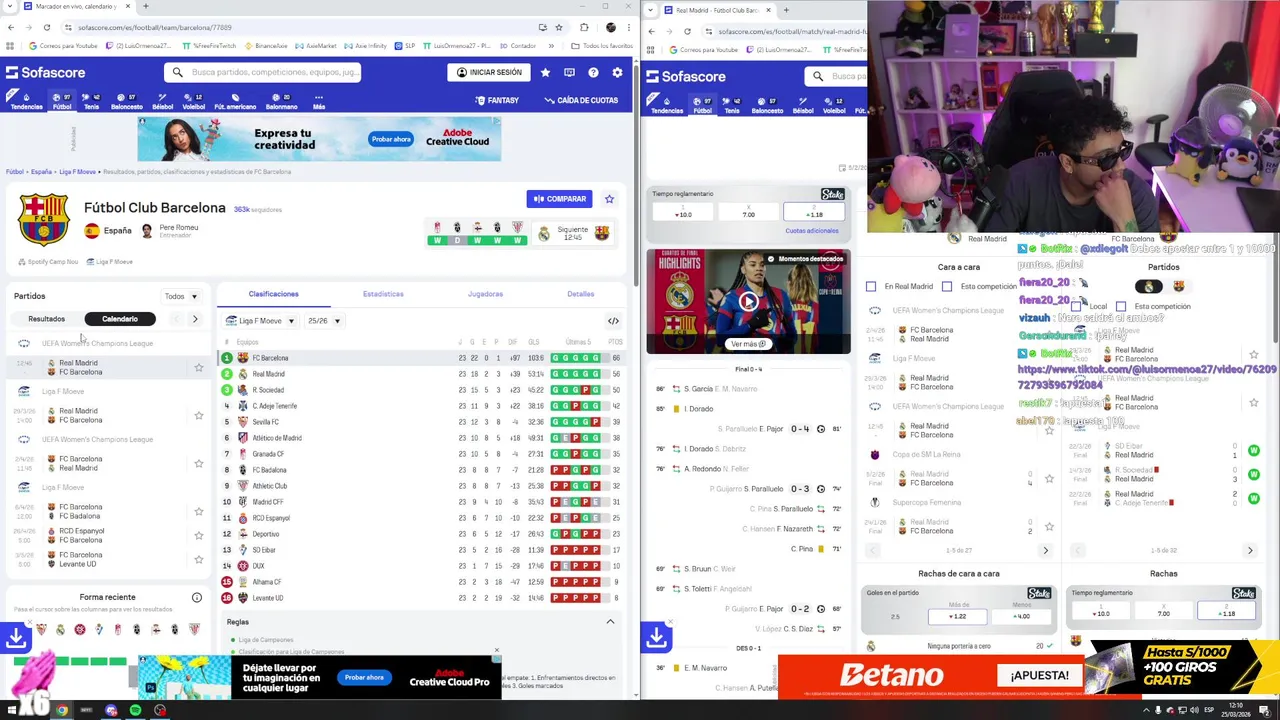This screenshot has height=720, width=1280.
Task: Open Favorites star in left Sofascore header
Action: coord(545,72)
